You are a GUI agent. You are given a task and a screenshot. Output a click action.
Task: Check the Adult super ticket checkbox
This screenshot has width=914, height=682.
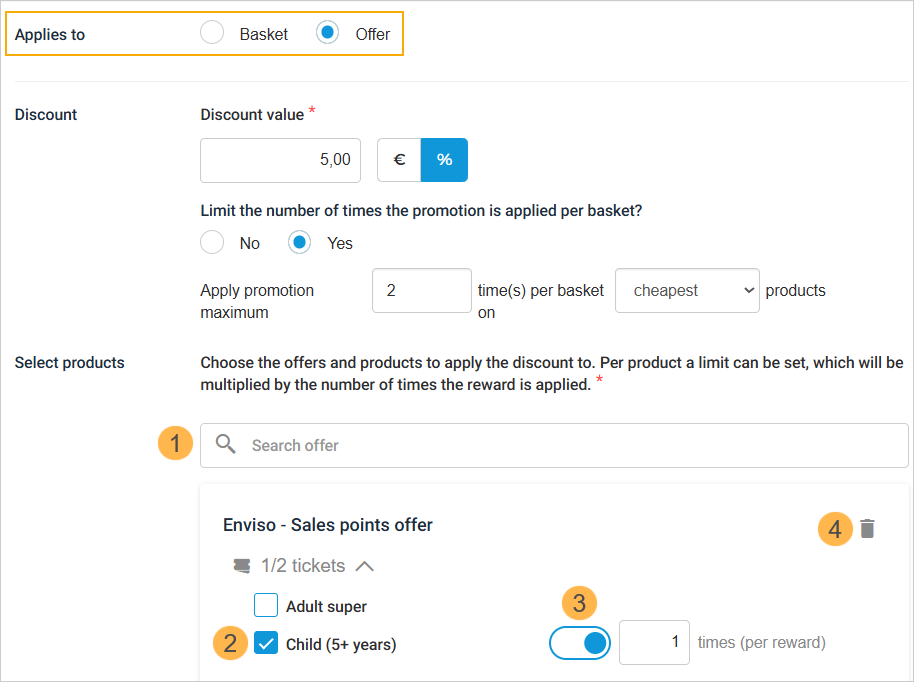[x=266, y=606]
